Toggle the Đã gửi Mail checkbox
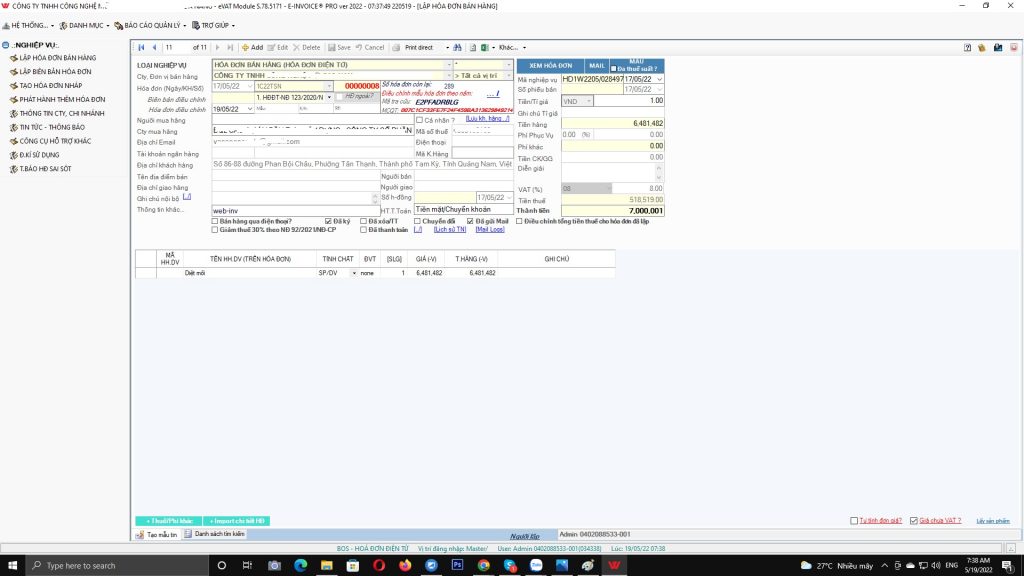This screenshot has width=1024, height=576. 470,221
